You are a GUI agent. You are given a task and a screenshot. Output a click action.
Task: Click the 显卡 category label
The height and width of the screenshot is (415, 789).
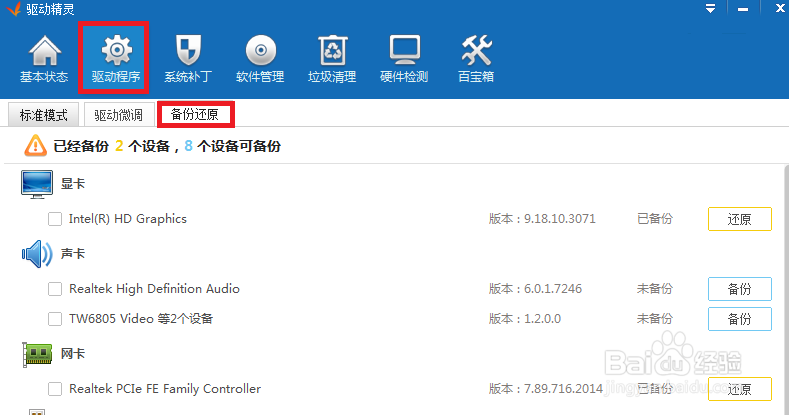[73, 184]
